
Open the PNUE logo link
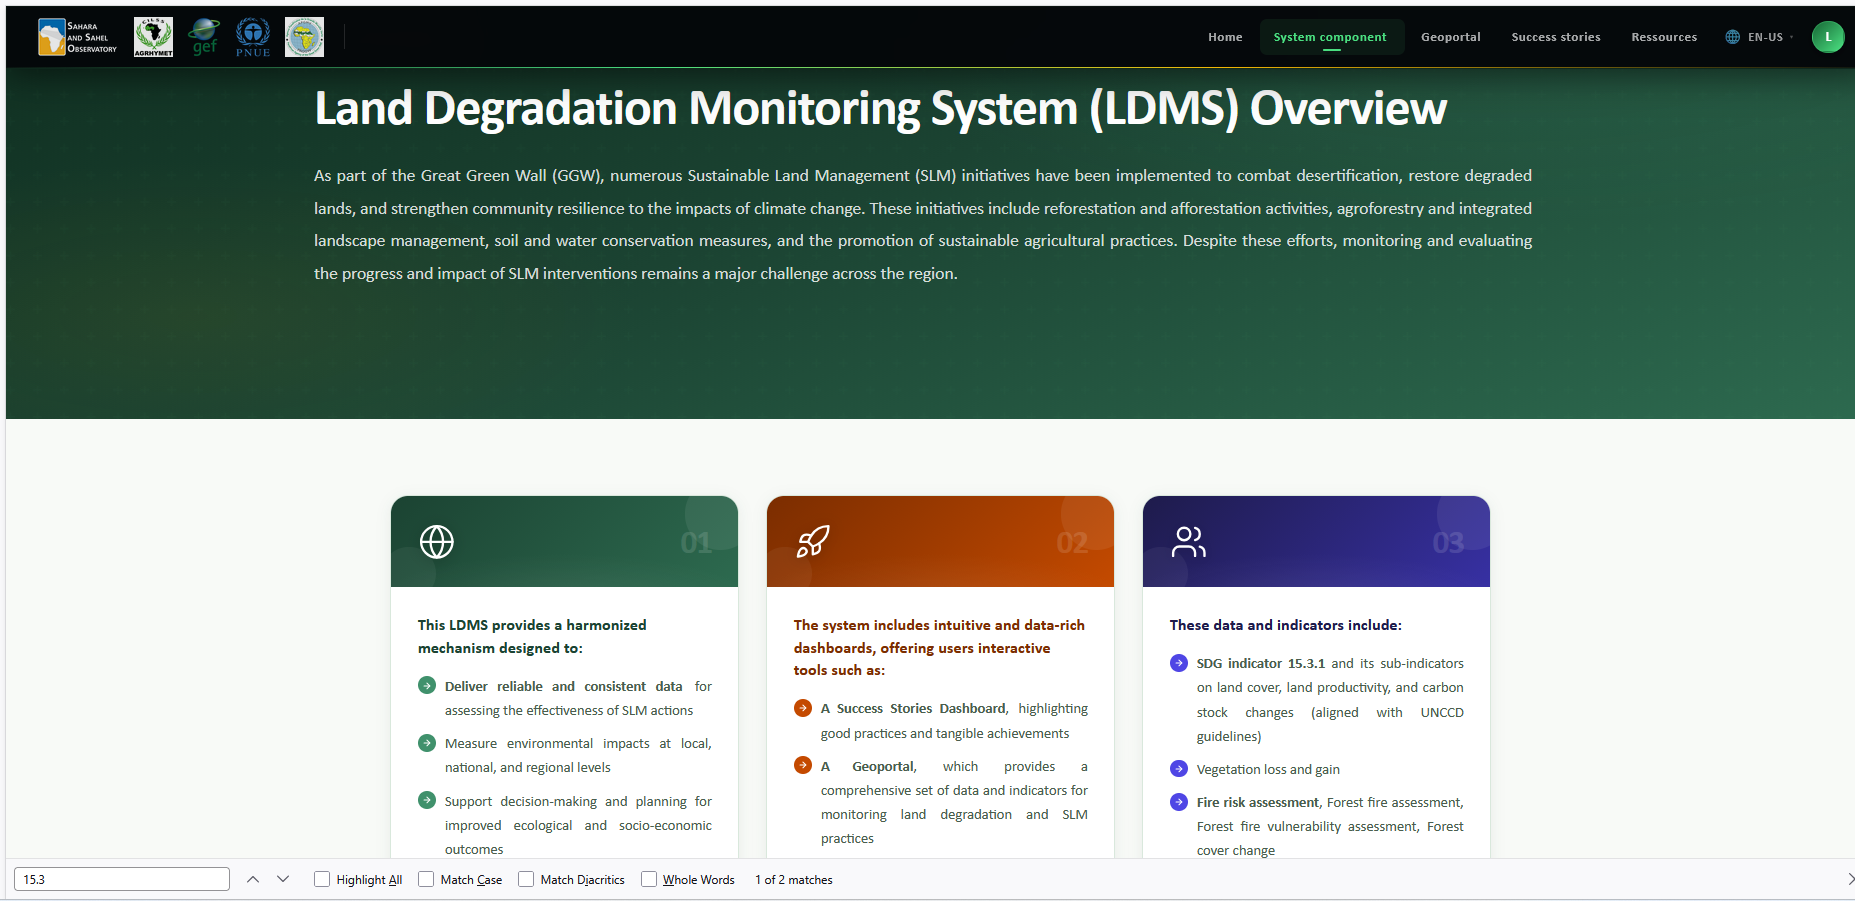(x=252, y=36)
